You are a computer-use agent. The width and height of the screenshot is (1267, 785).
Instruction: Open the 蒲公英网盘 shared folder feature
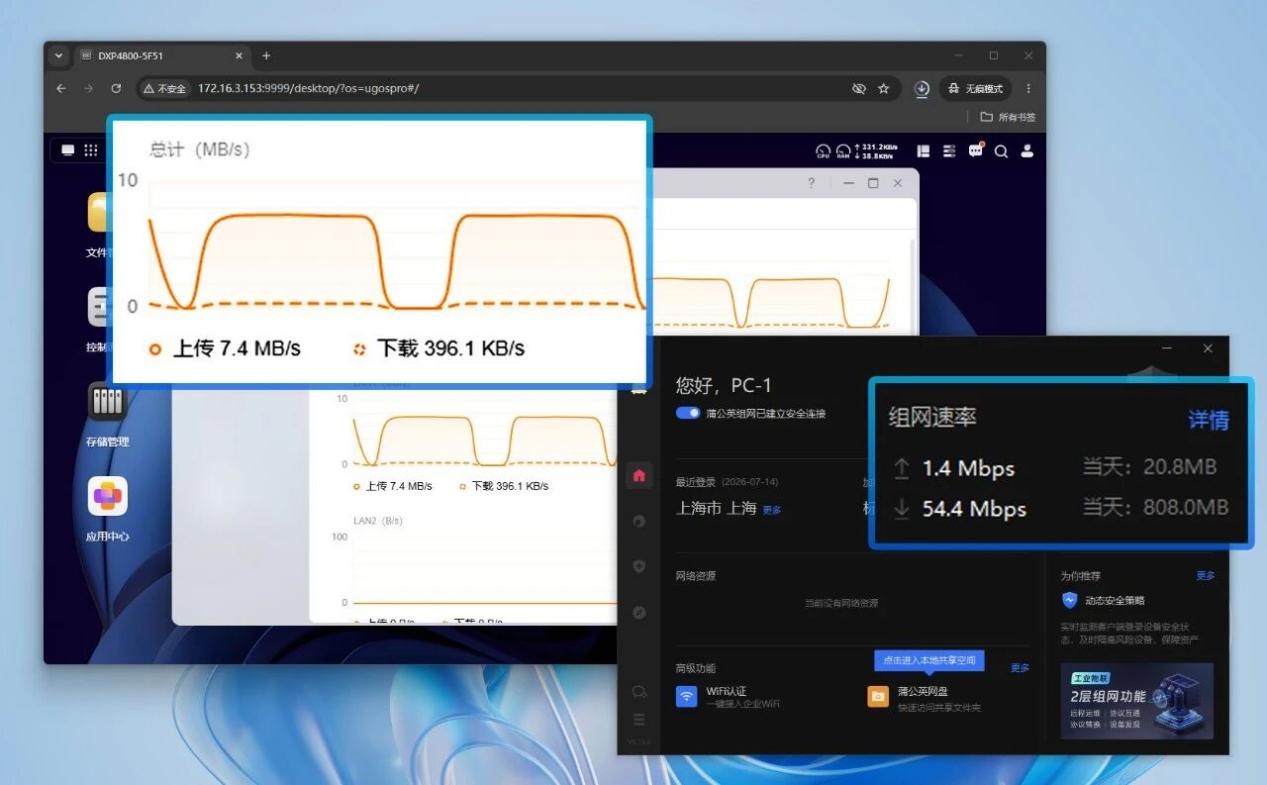pyautogui.click(x=924, y=698)
